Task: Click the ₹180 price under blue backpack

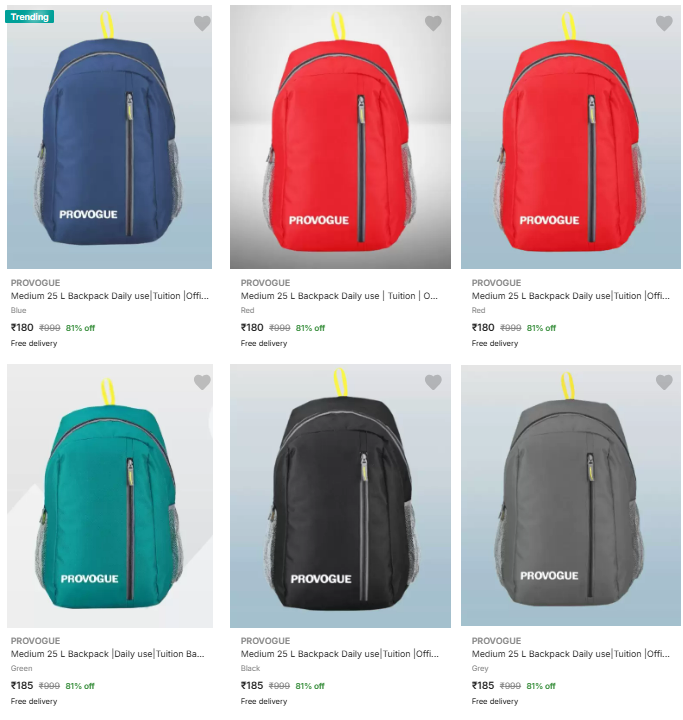Action: [22, 328]
